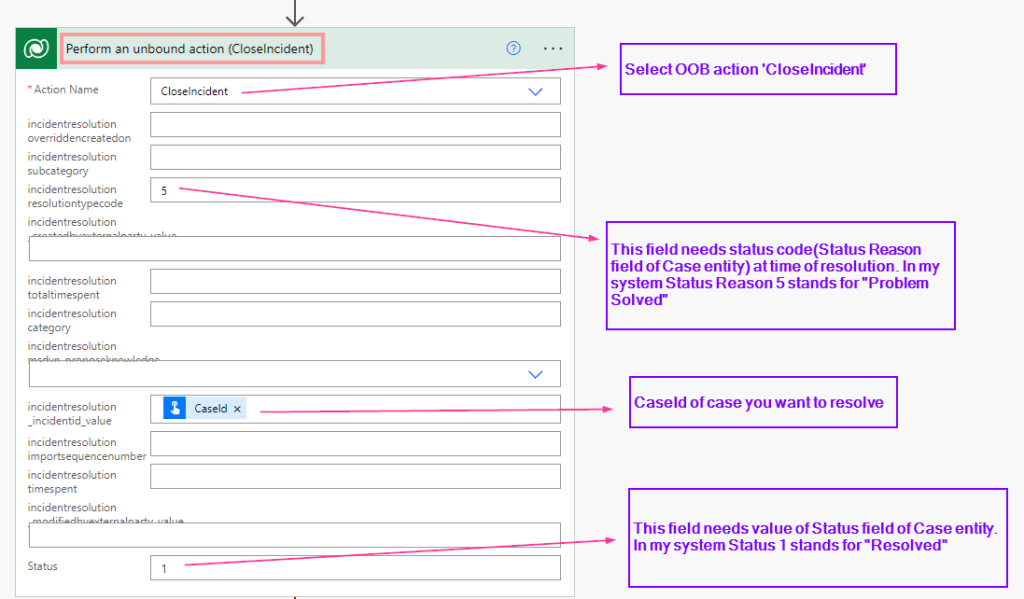The image size is (1024, 599).
Task: Click the Dataverse connector icon in header
Action: tap(37, 48)
